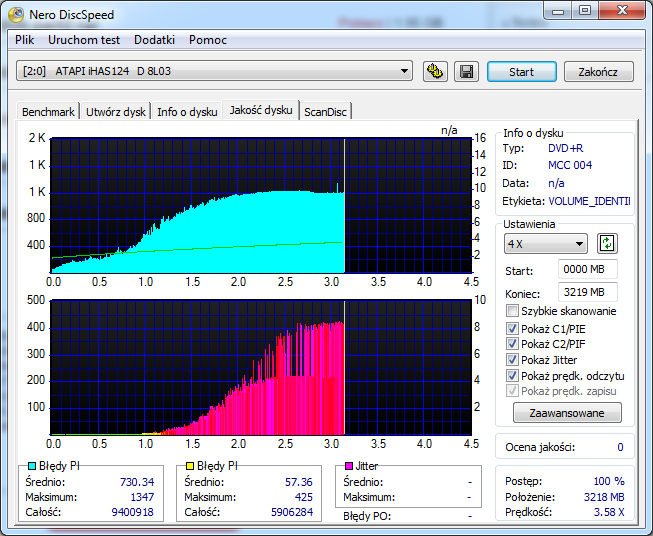
Task: Click the Średnio value 730.34
Action: click(137, 482)
